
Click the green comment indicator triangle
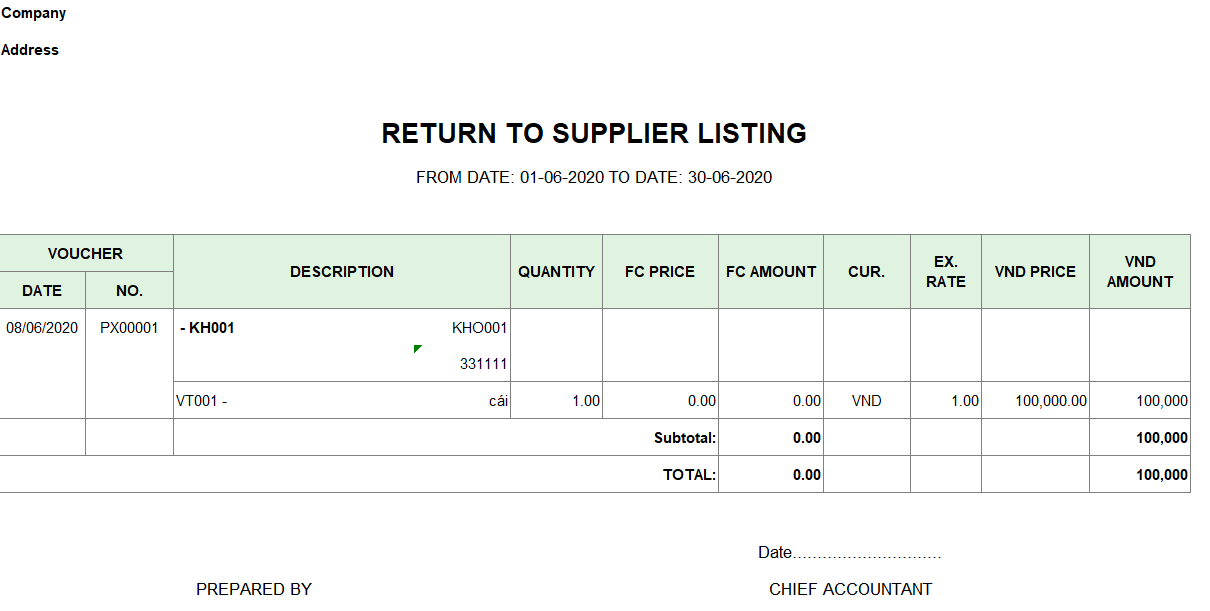click(417, 348)
